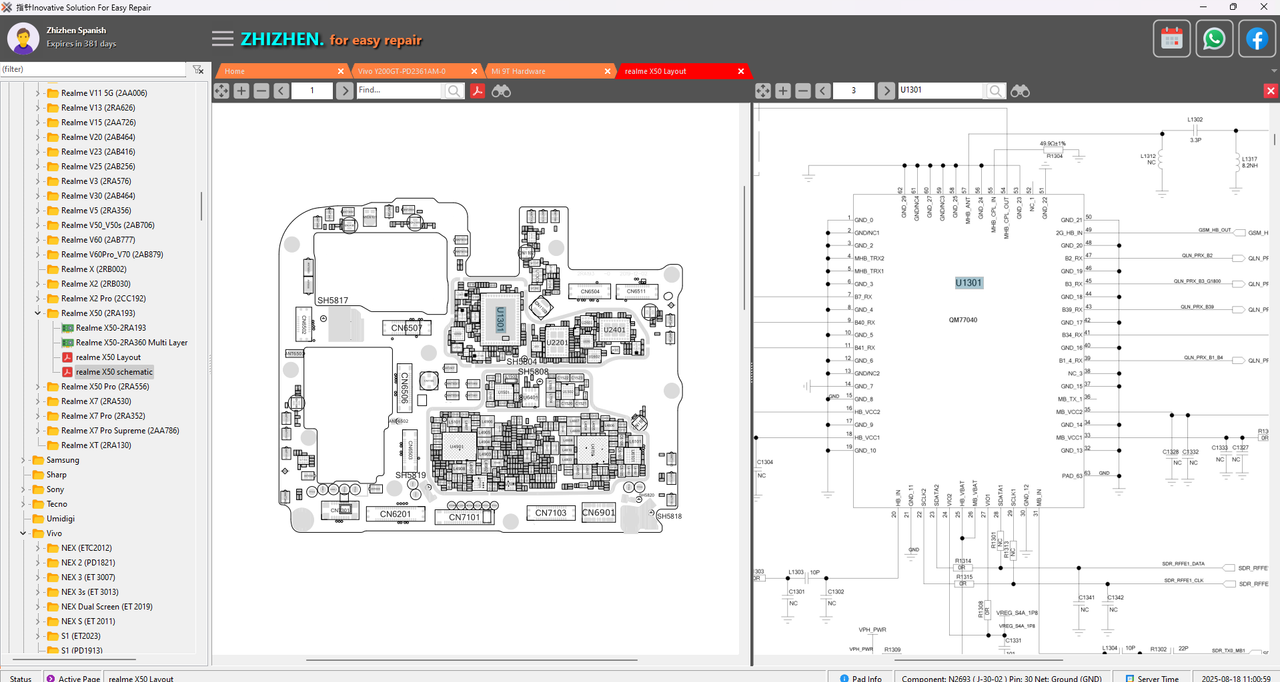Click the user avatar for Zhizhen Spanish
The width and height of the screenshot is (1280, 682).
point(23,39)
